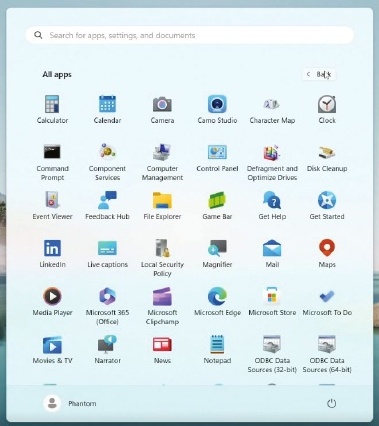
Task: Launch Game Bar
Action: (x=217, y=205)
